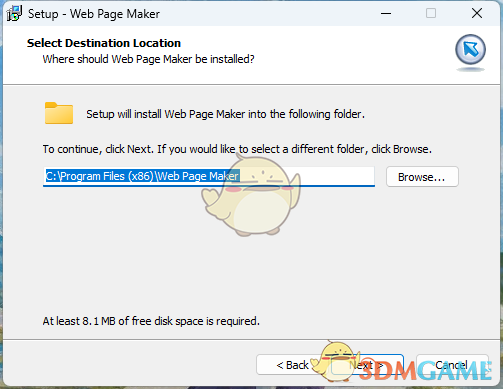Click 'At least 8.1 MB' disk space text
Viewport: 503px width, 389px height.
click(151, 321)
